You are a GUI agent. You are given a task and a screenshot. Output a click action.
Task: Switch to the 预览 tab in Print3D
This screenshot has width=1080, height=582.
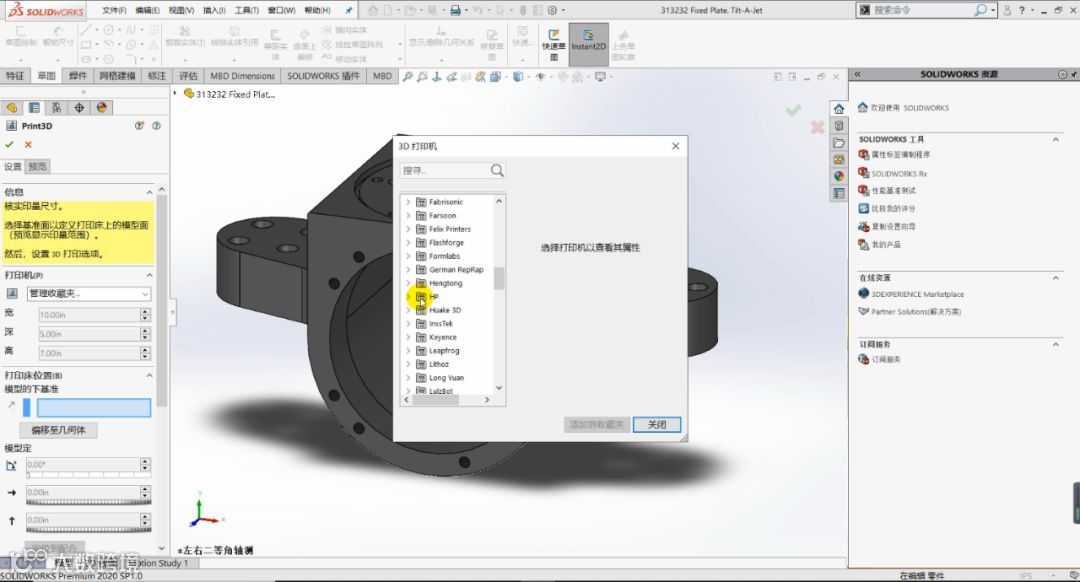point(37,166)
